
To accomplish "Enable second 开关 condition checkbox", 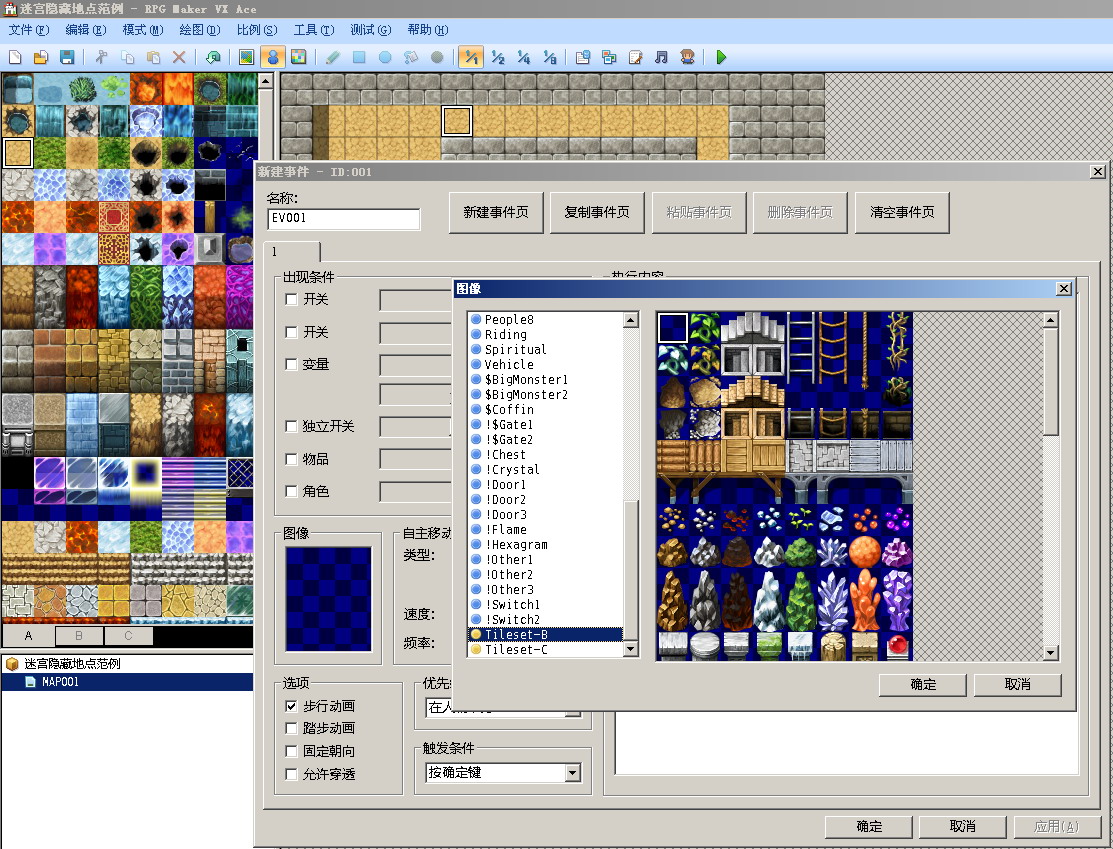I will [291, 332].
